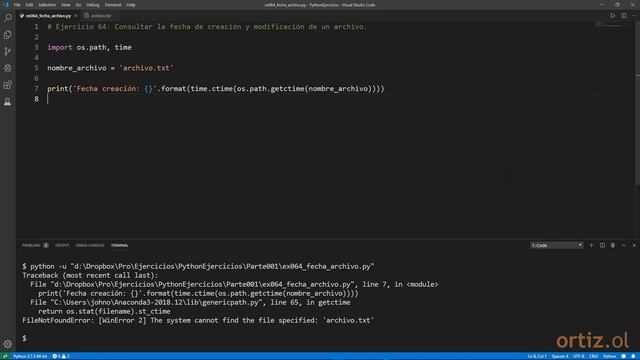The width and height of the screenshot is (640, 360).
Task: Select the Python interpreter in the status bar
Action: 30,356
